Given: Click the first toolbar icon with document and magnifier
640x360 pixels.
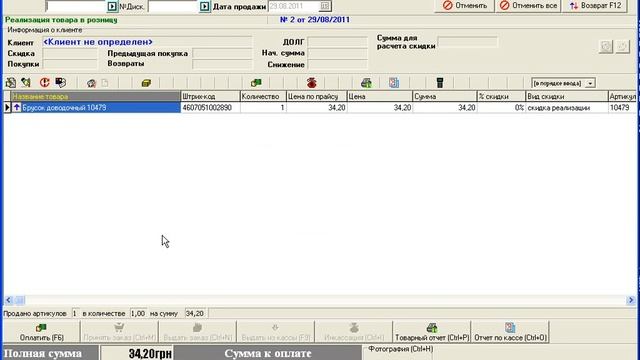Looking at the screenshot, I should [11, 83].
